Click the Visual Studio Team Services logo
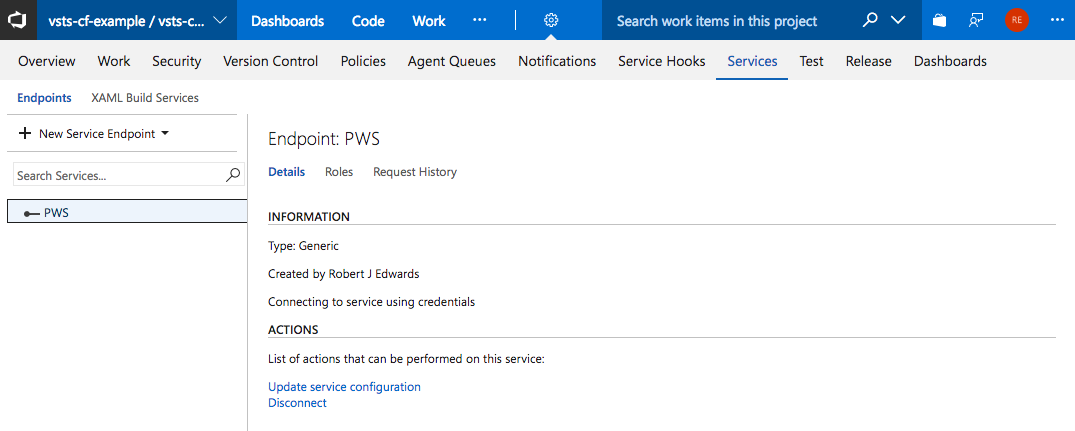1075x431 pixels. (17, 20)
